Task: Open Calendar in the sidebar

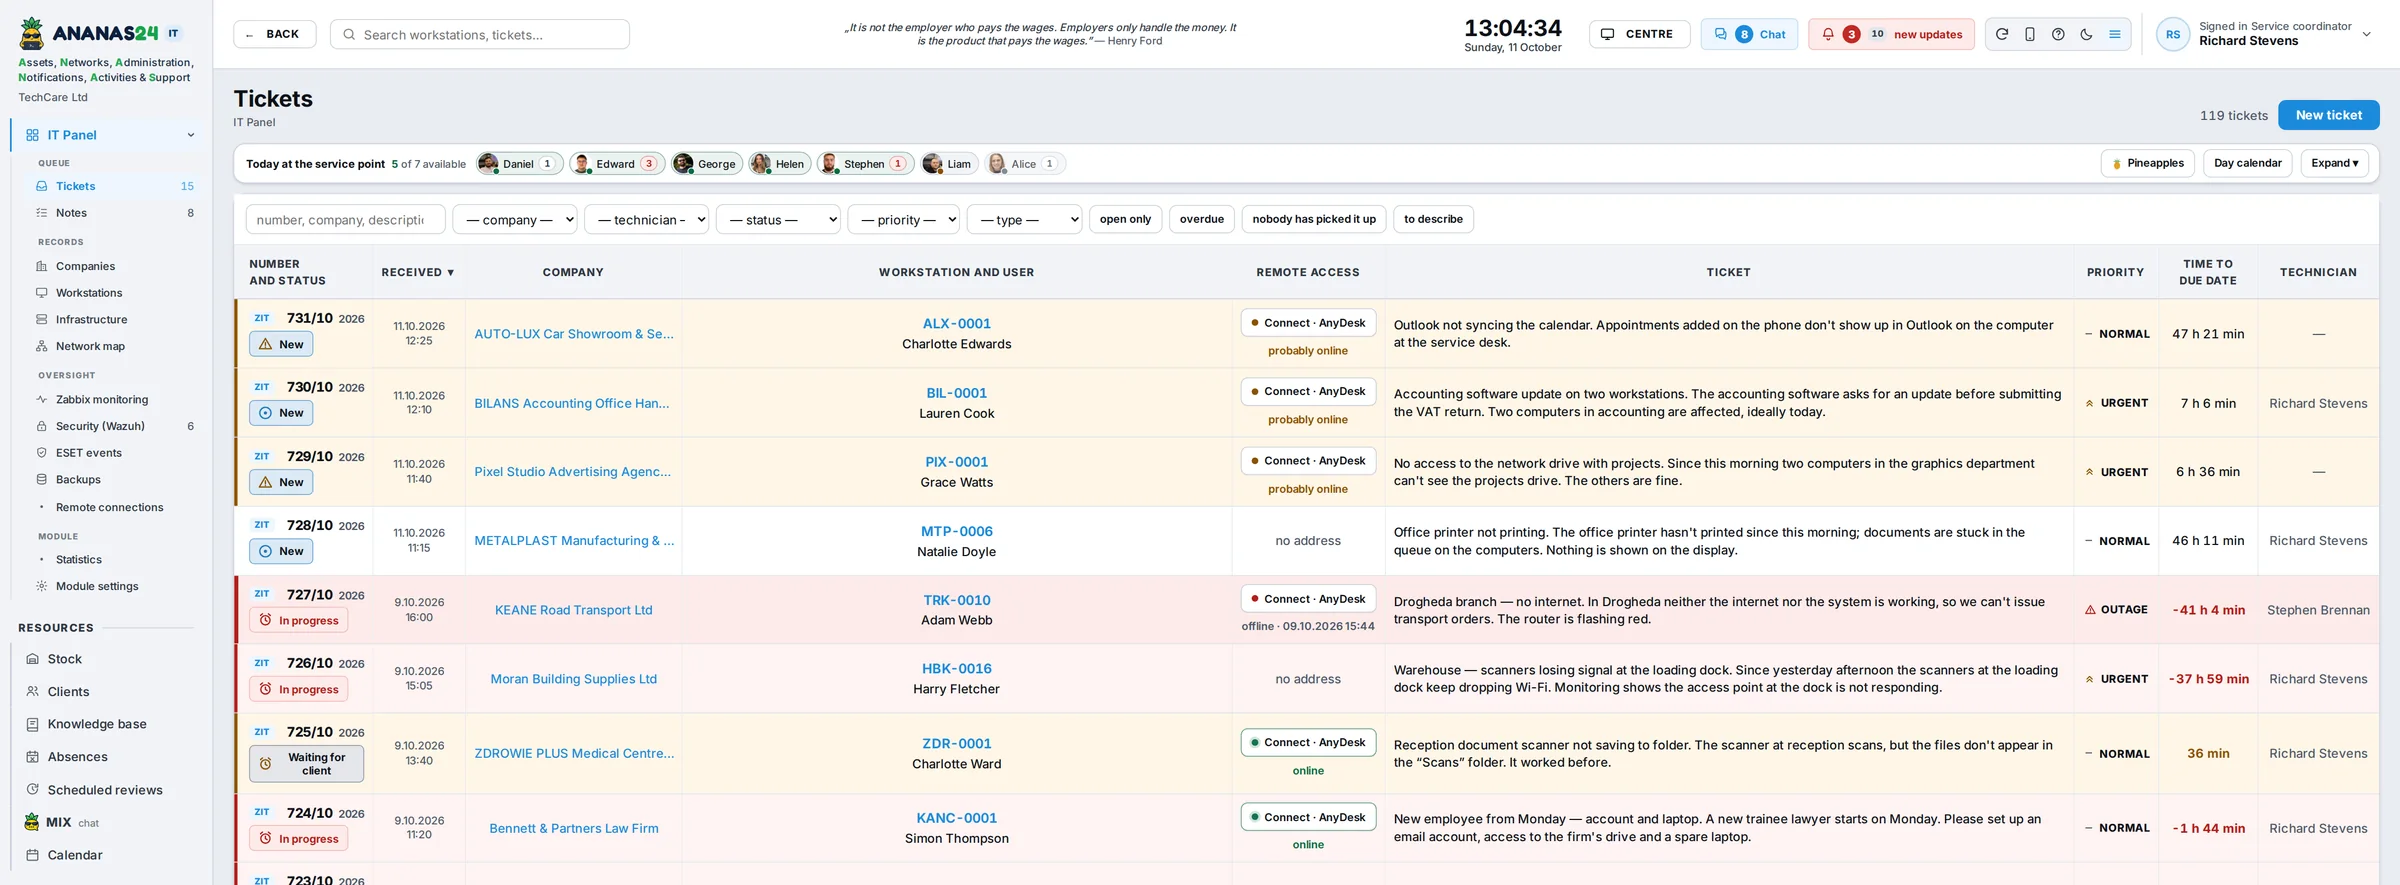Action: click(108, 855)
